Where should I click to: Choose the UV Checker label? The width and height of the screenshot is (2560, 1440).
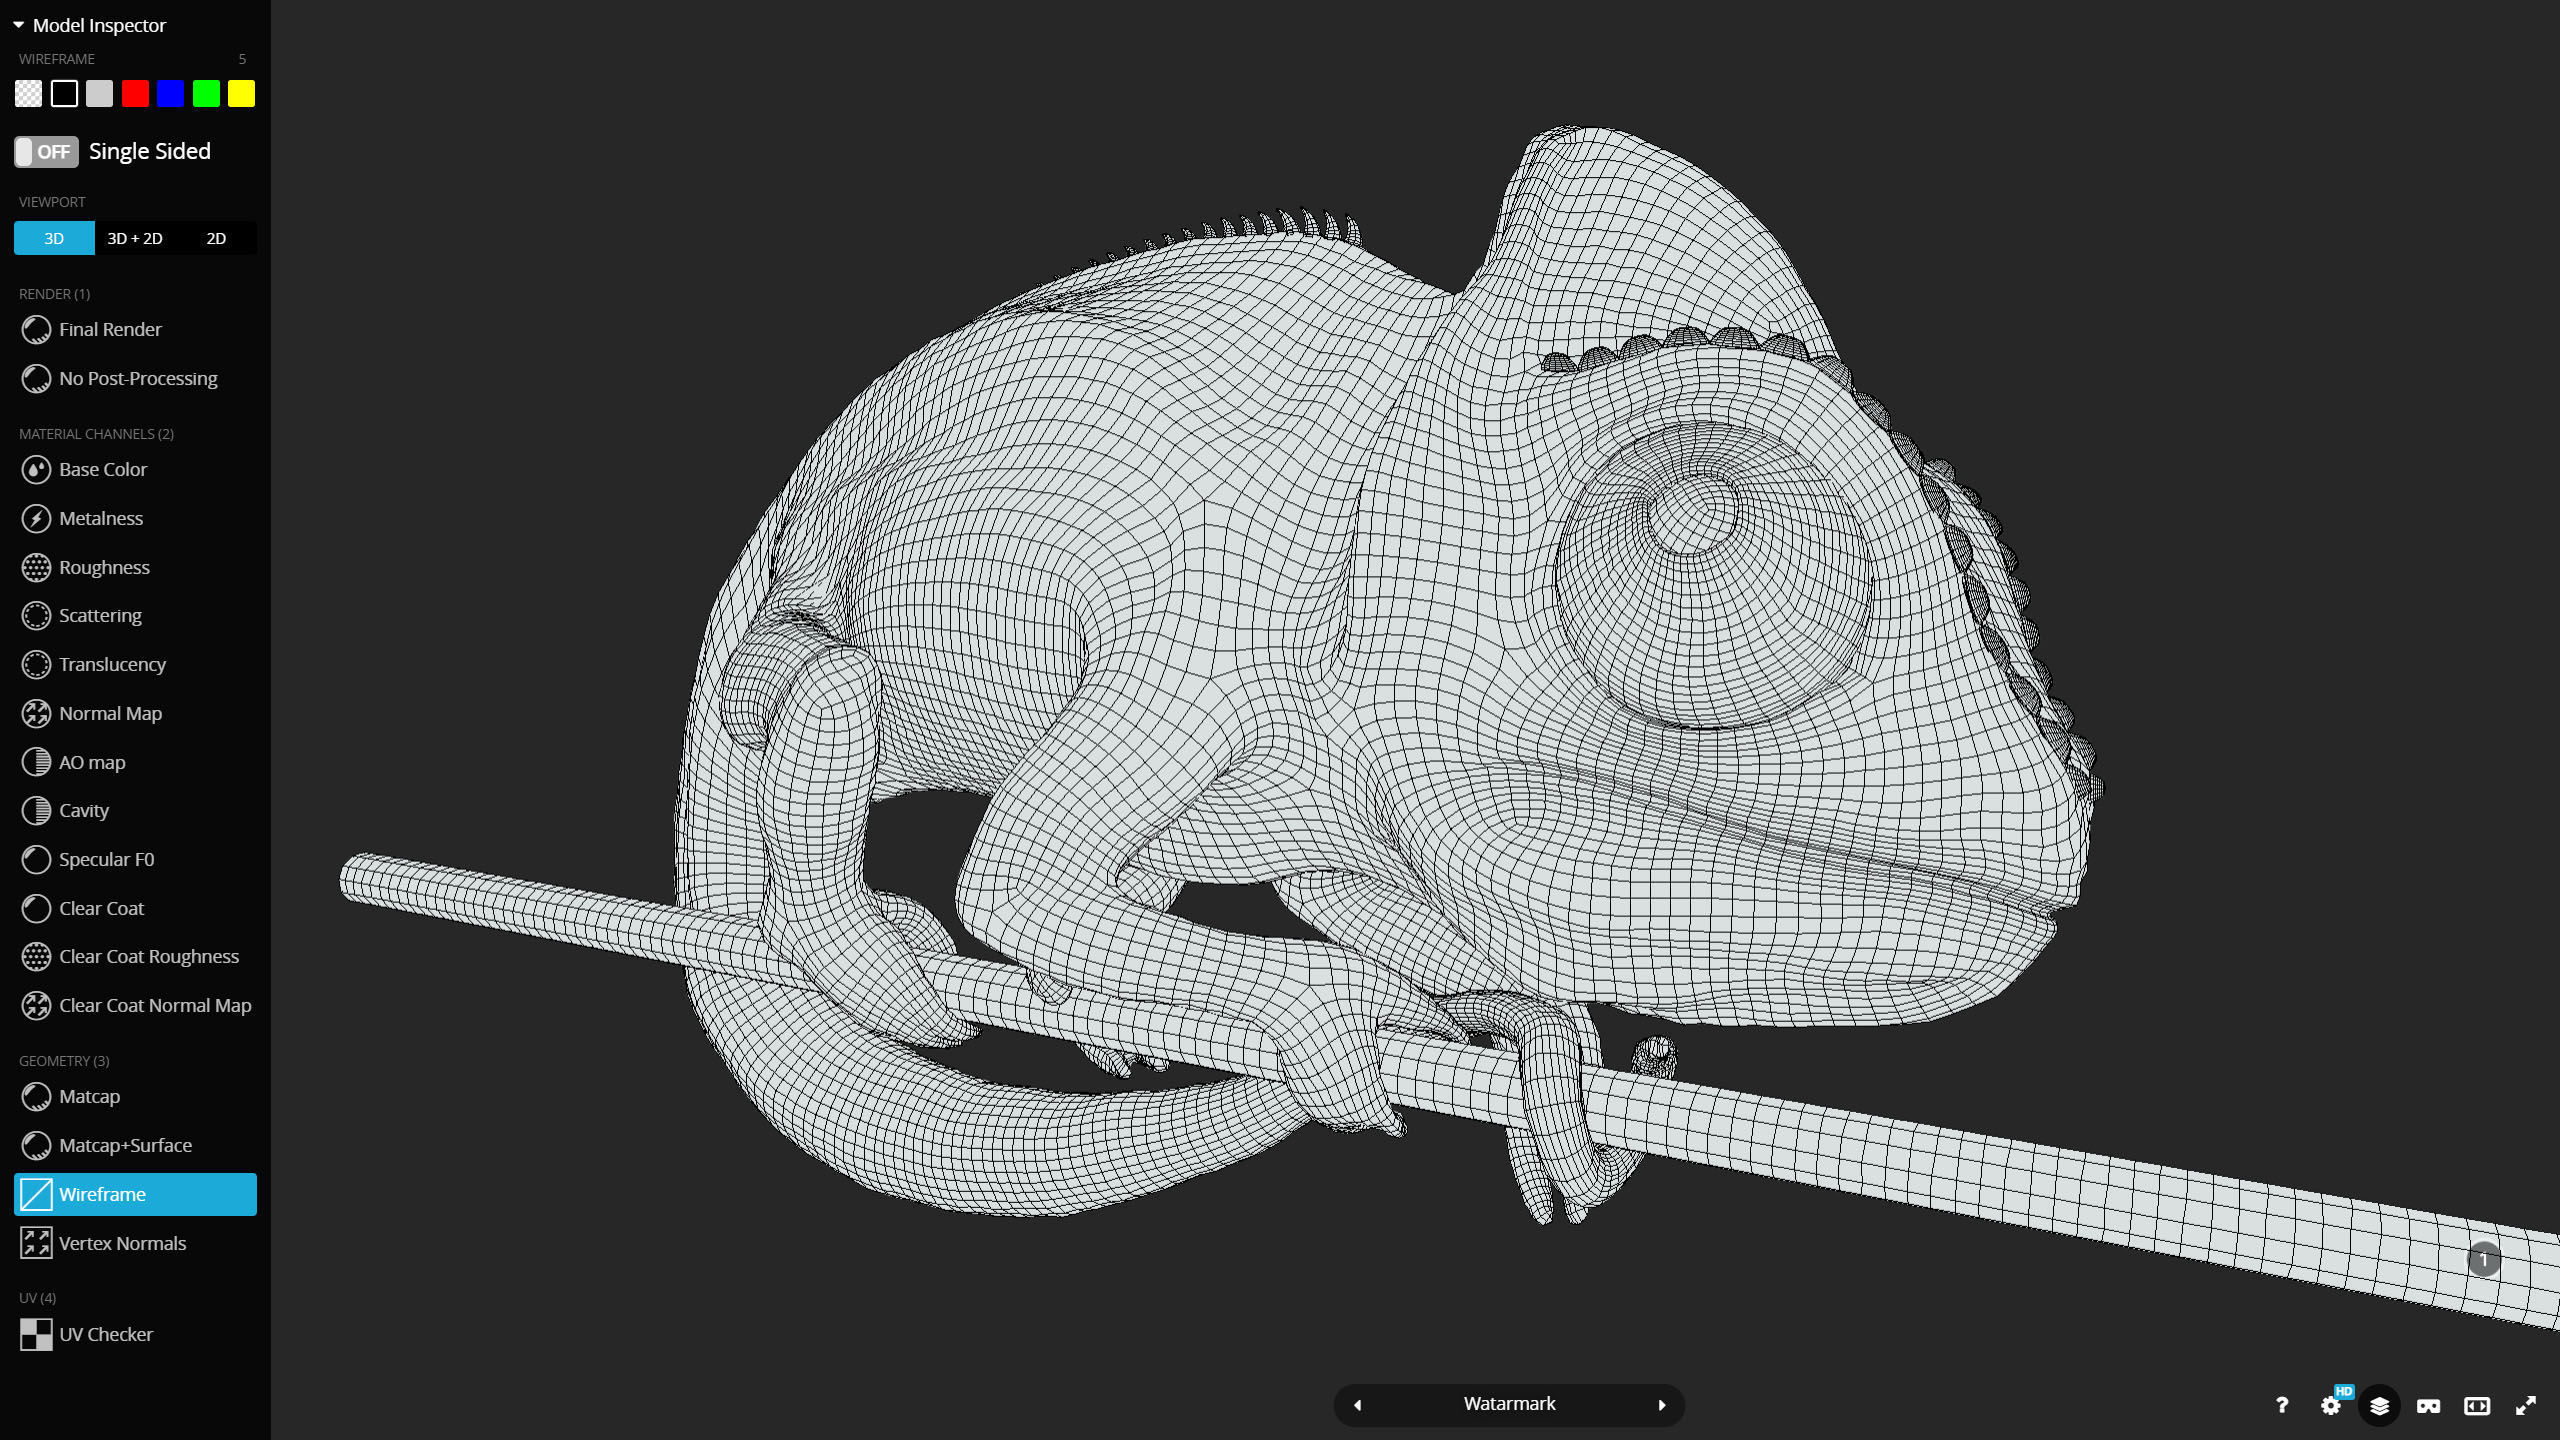coord(106,1335)
